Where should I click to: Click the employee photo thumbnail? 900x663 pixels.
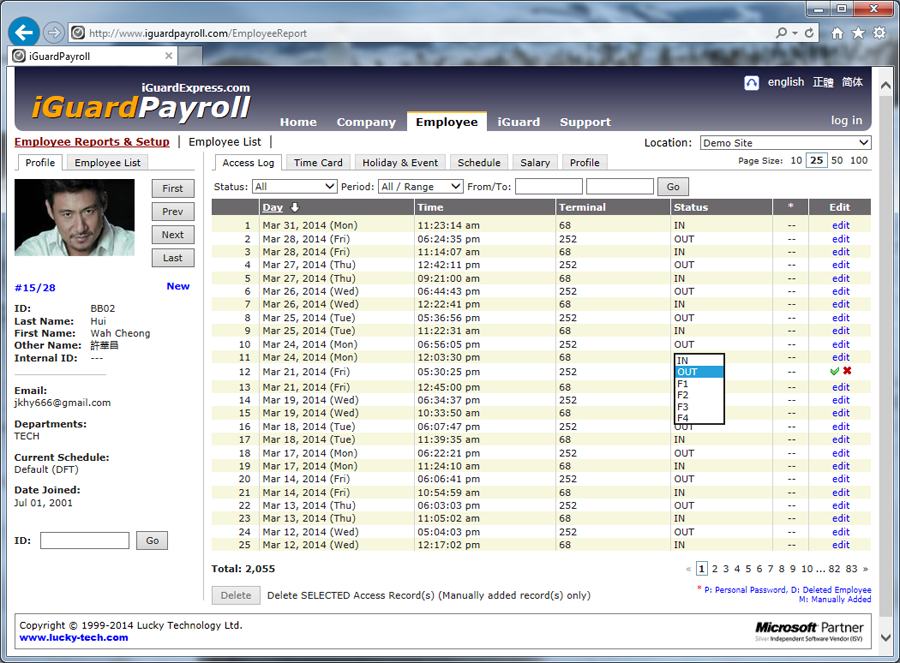(75, 218)
